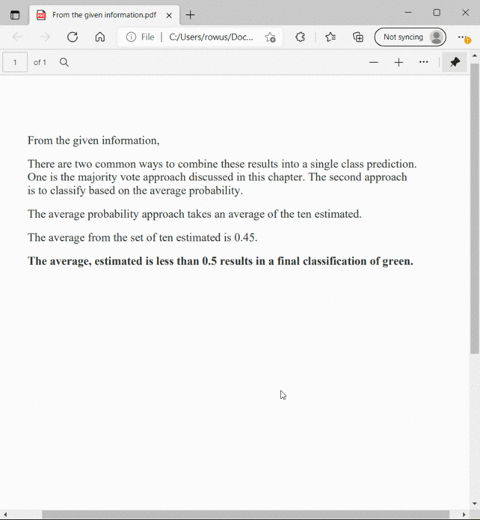Open the Favorites list

click(x=330, y=37)
